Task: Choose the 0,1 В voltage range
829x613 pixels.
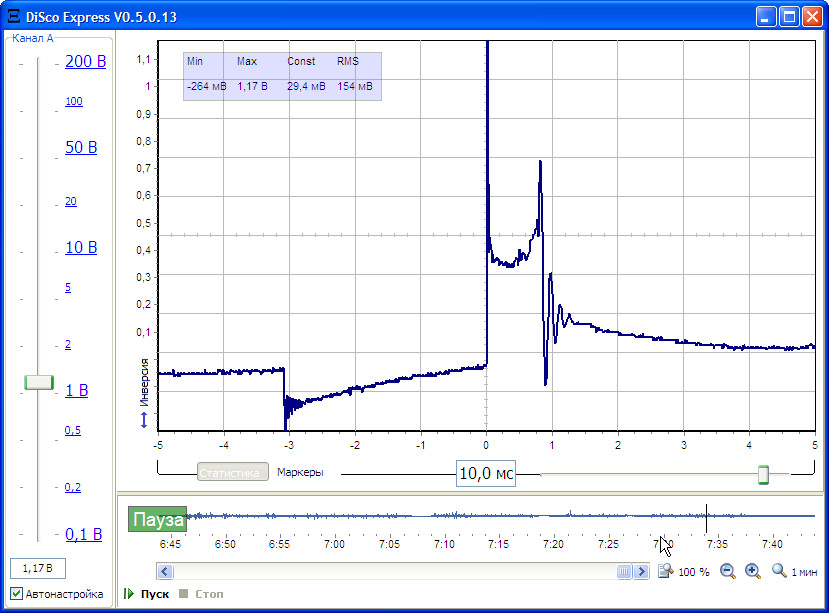Action: click(x=84, y=534)
